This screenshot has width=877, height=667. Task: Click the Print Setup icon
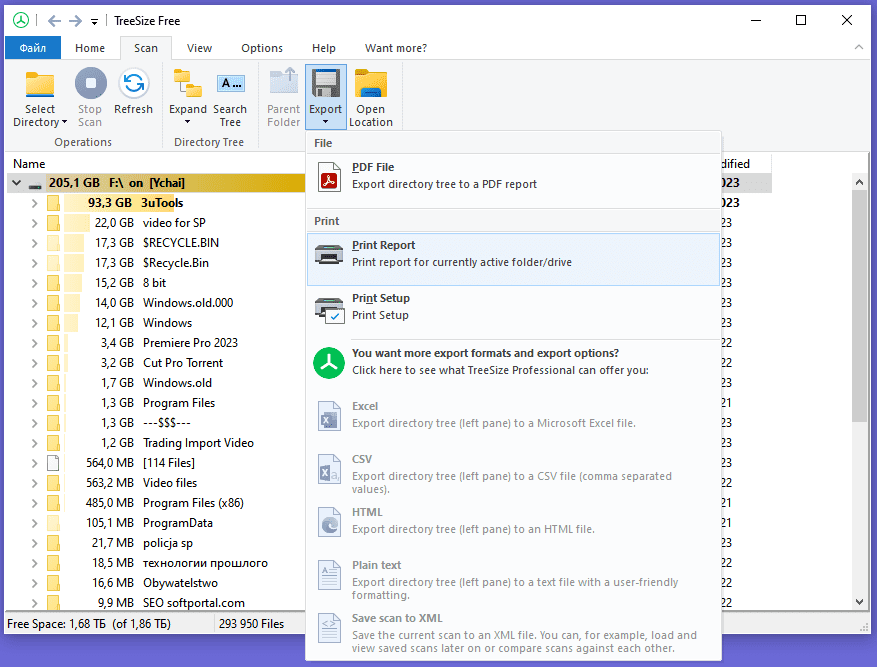329,310
